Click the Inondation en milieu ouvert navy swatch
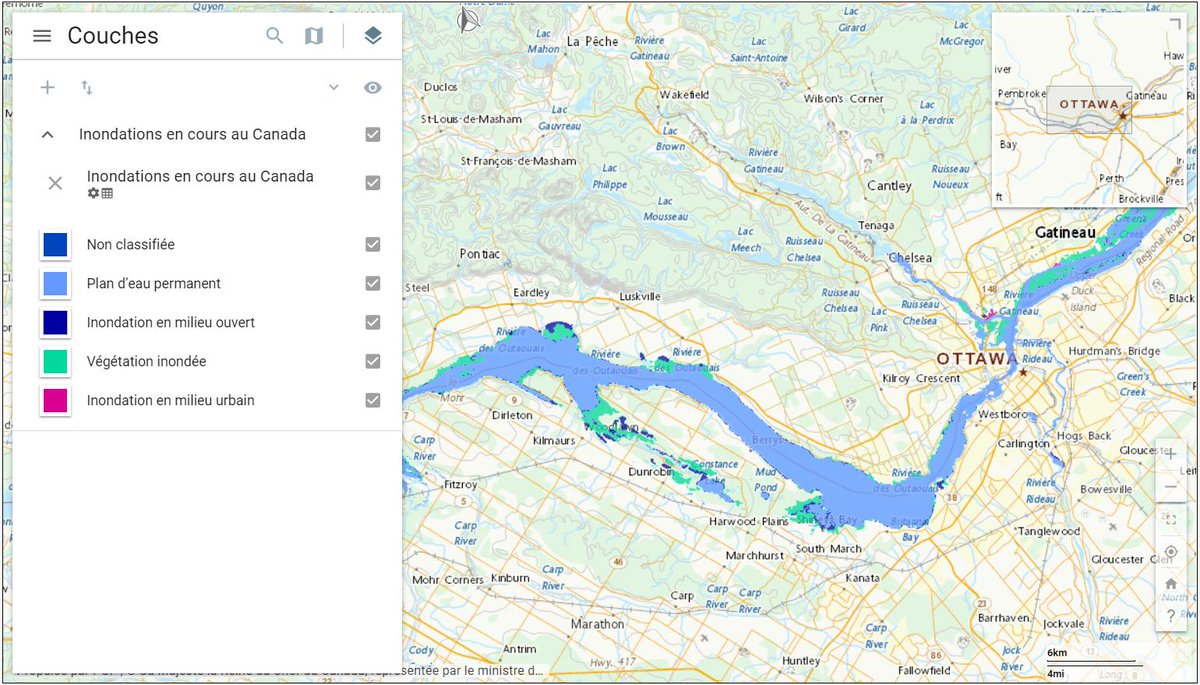Viewport: 1200px width, 685px height. tap(55, 322)
